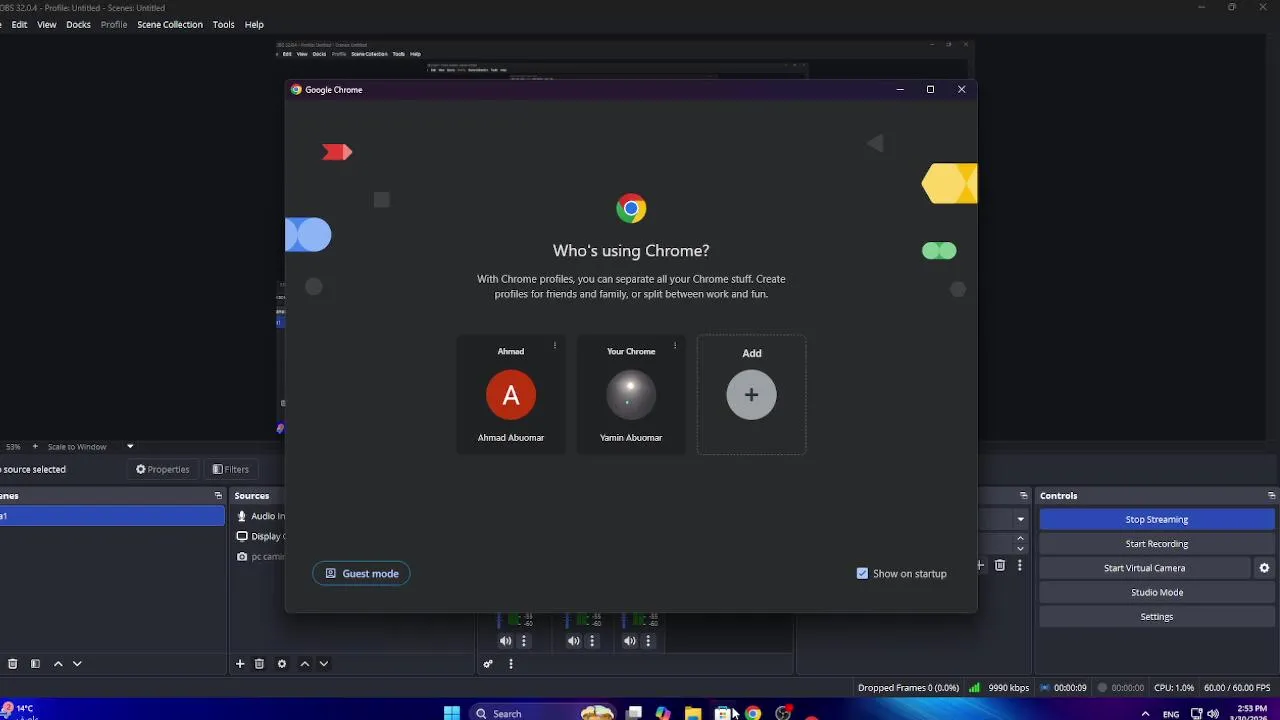Open virtual camera settings gear
This screenshot has height=720, width=1280.
tap(1264, 568)
